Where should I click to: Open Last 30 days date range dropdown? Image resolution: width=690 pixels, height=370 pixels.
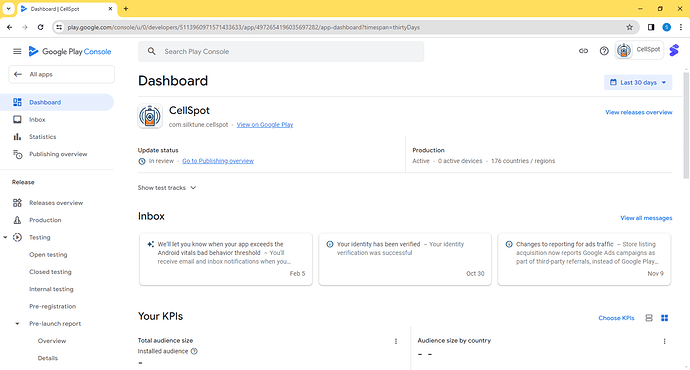[638, 82]
